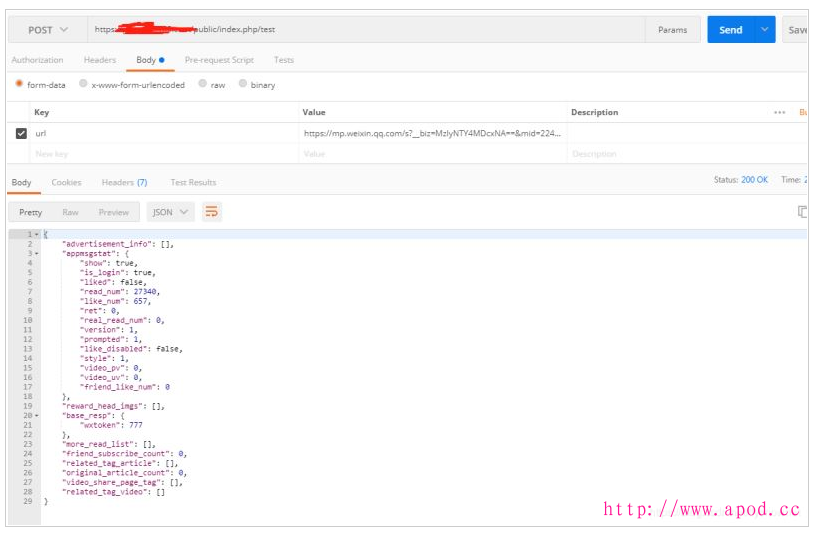This screenshot has height=536, width=820.
Task: Click the "like_disabled": false line
Action: (131, 349)
